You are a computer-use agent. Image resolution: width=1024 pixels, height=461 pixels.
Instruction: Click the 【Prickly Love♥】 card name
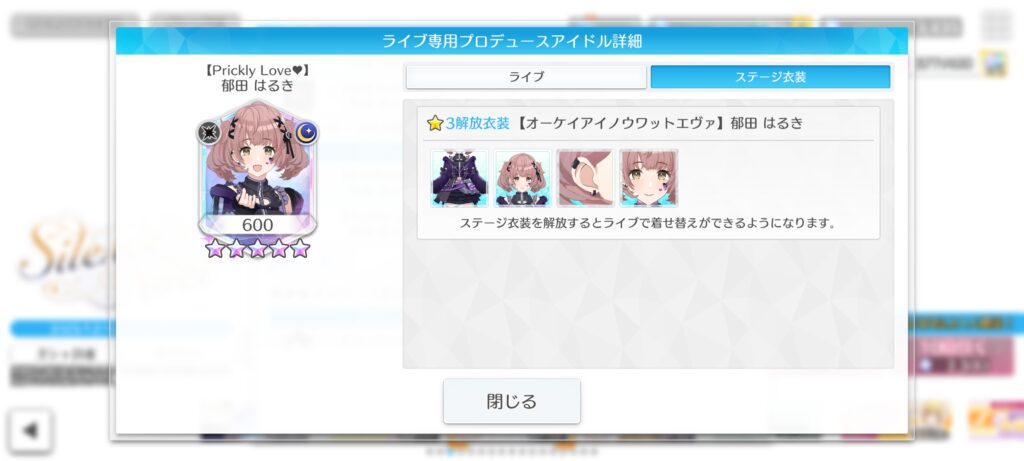[257, 71]
